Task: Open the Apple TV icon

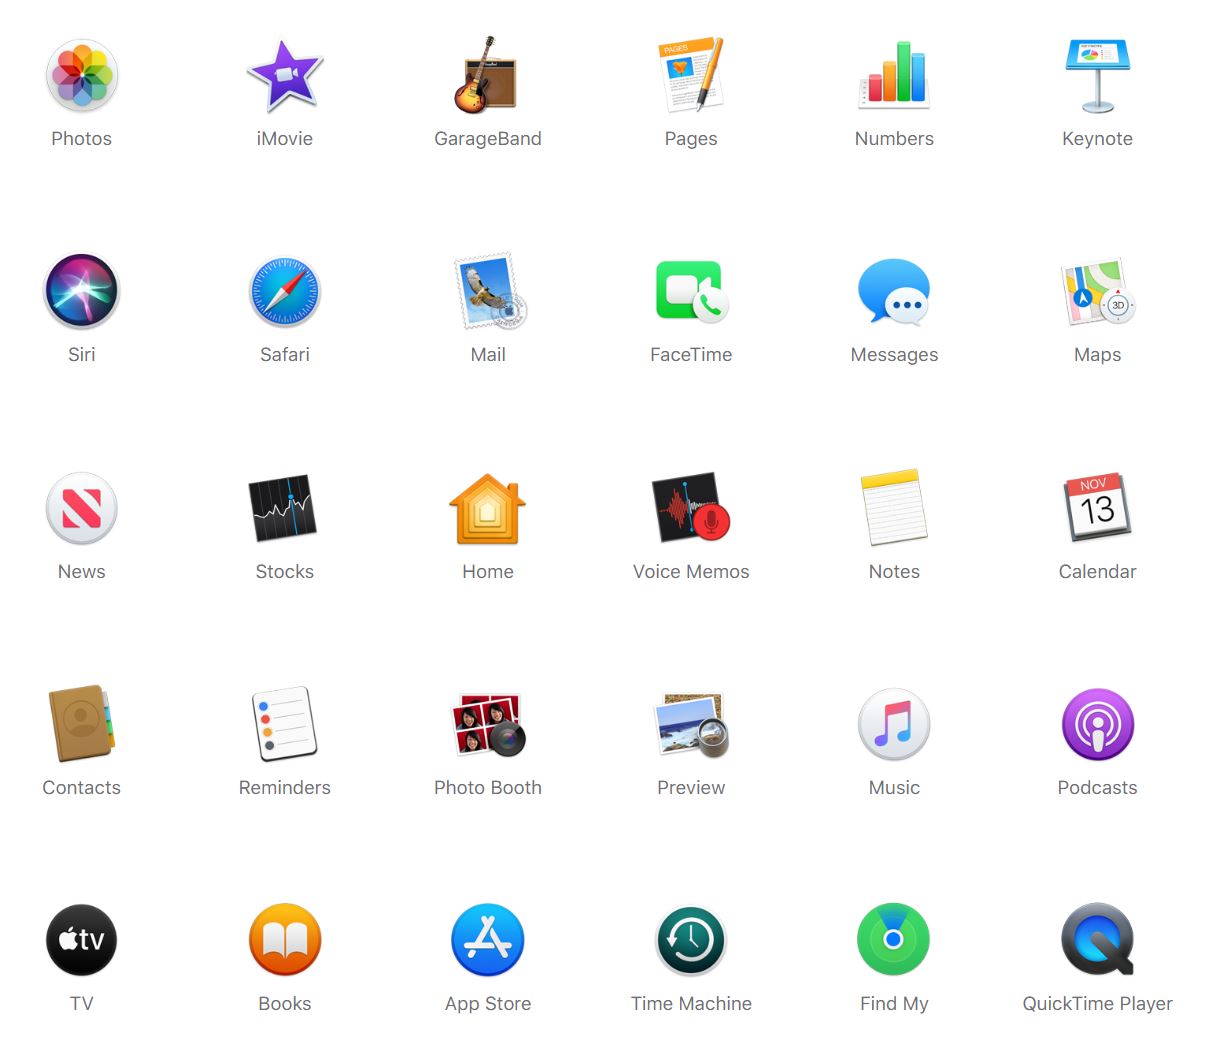Action: pyautogui.click(x=82, y=940)
